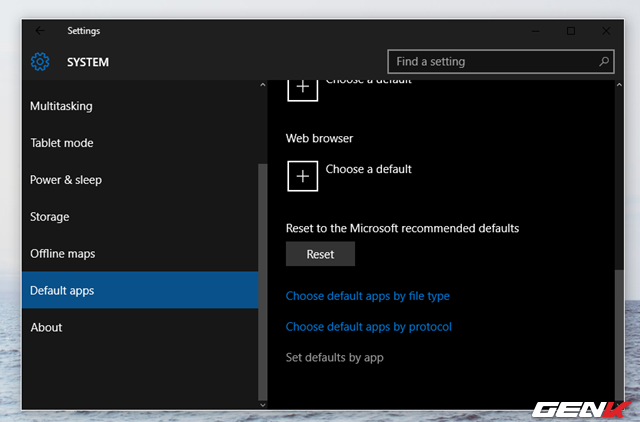Open Choose default apps by file type
Image resolution: width=640 pixels, height=422 pixels.
[x=367, y=296]
